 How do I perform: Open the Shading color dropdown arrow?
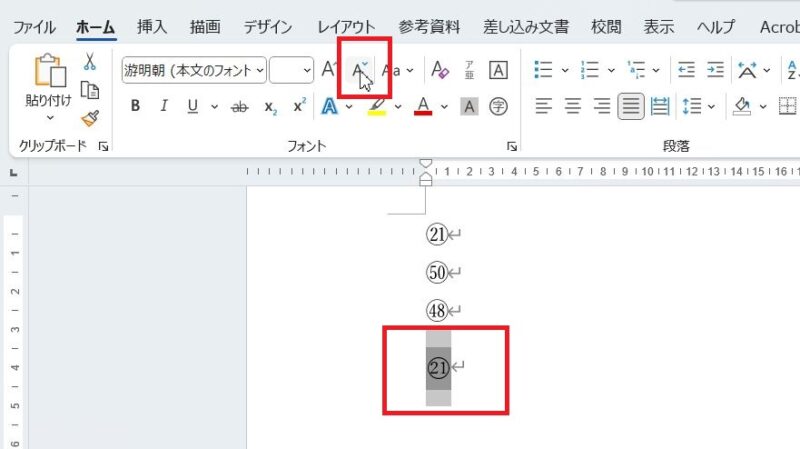763,107
